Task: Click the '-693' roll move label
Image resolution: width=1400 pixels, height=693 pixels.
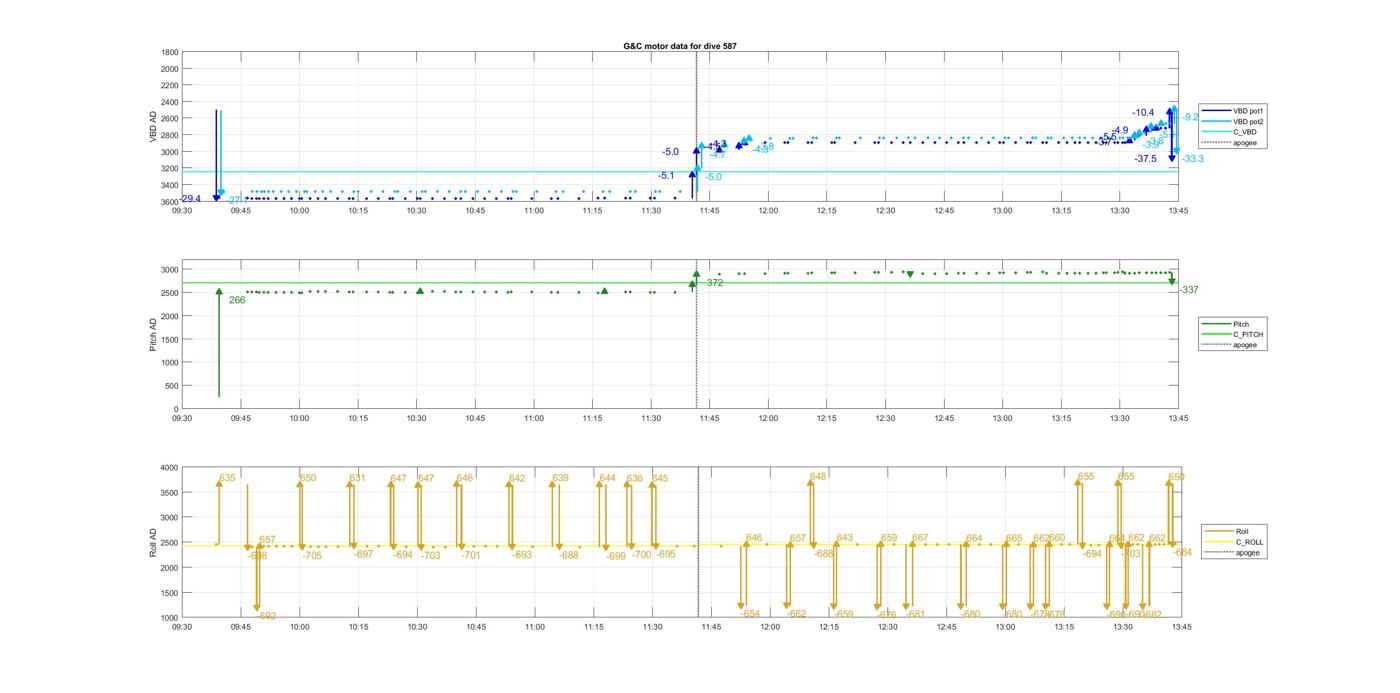Action: tap(522, 555)
